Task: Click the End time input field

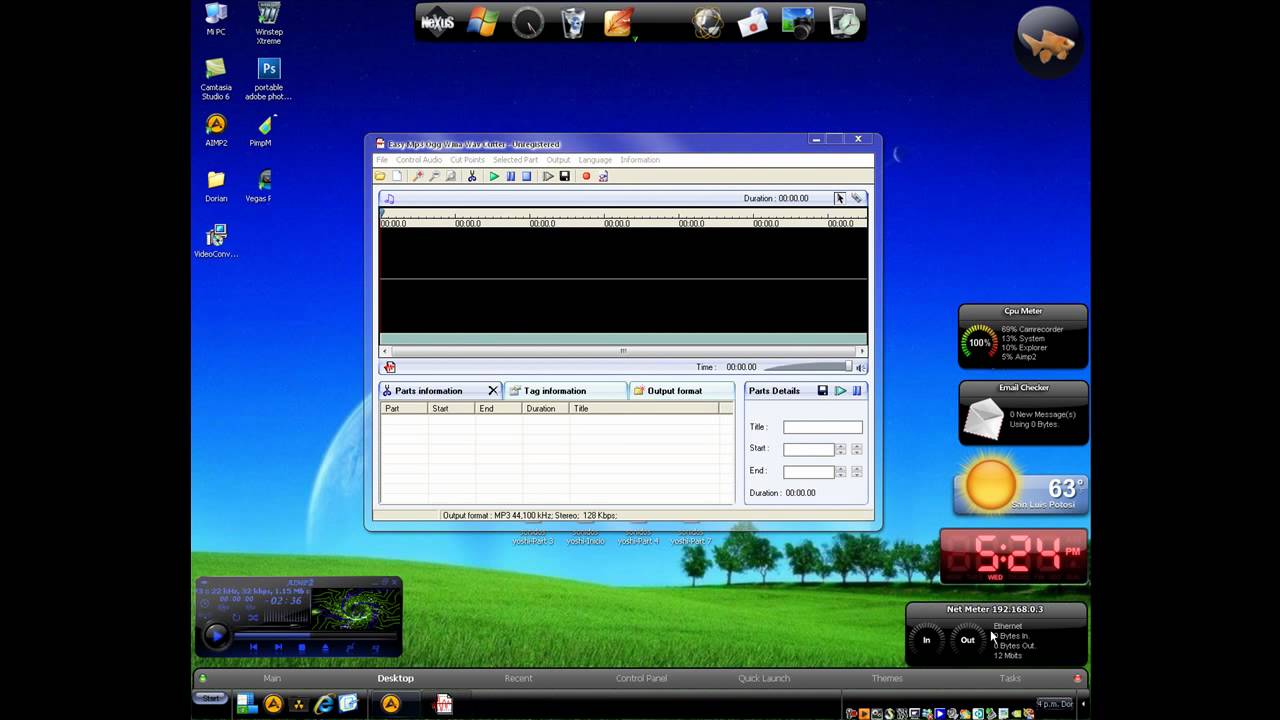Action: pos(808,471)
